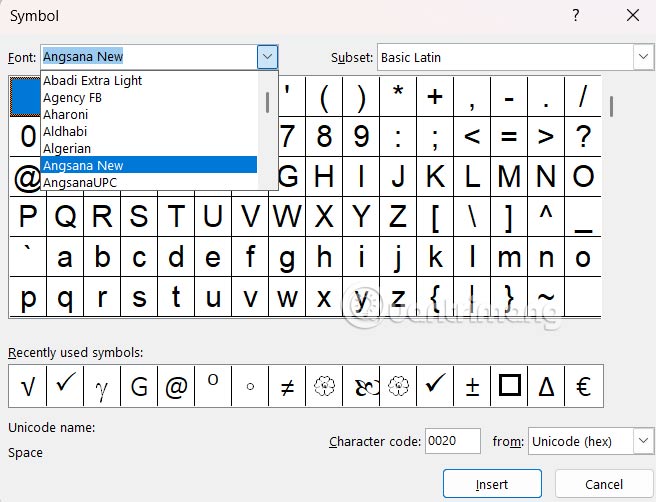Select AngsanaUPC font in list
656x502 pixels.
[149, 182]
